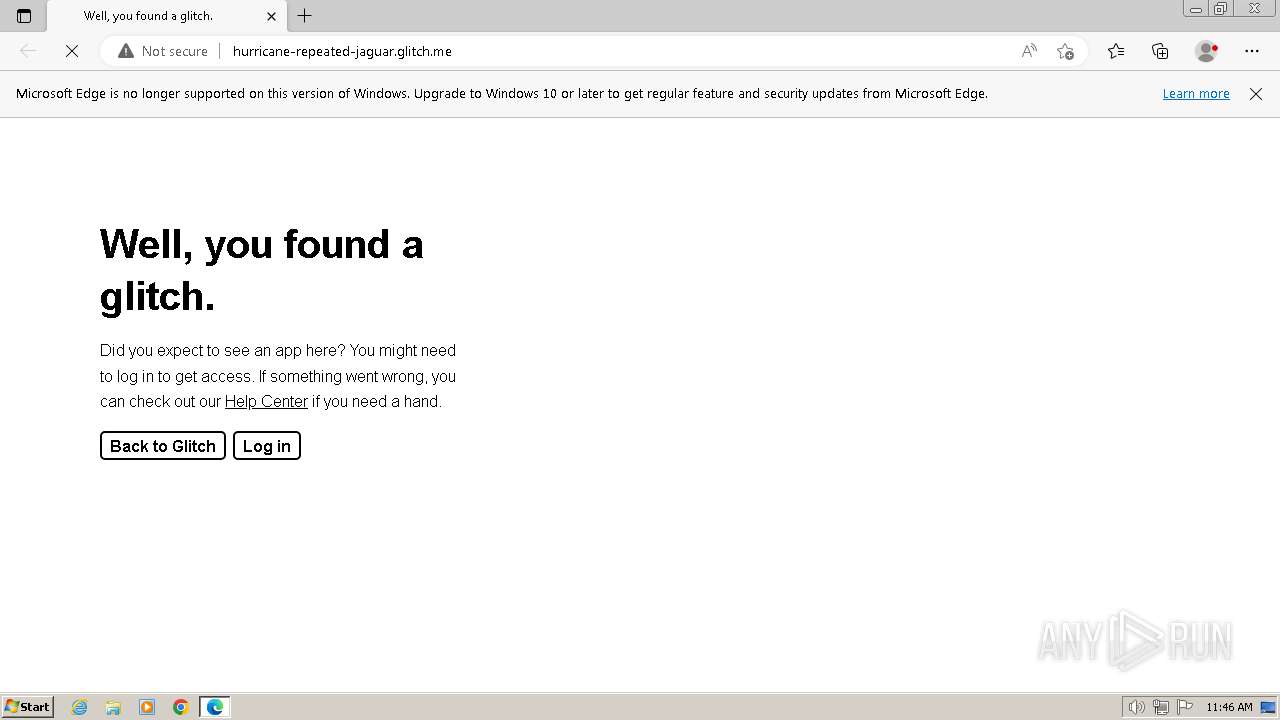Launch Google Chrome from taskbar
This screenshot has width=1280, height=720.
(181, 707)
